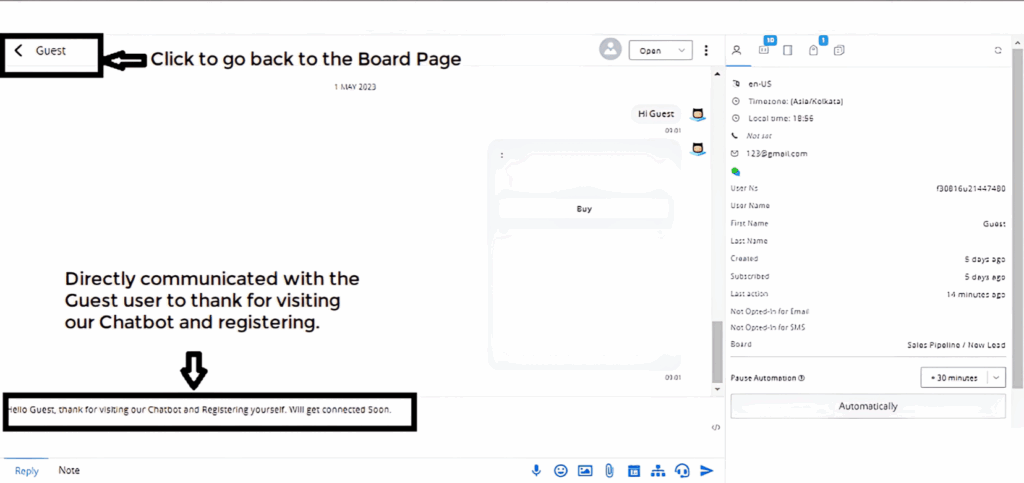Click the image upload icon
This screenshot has height=483, width=1024.
point(585,470)
